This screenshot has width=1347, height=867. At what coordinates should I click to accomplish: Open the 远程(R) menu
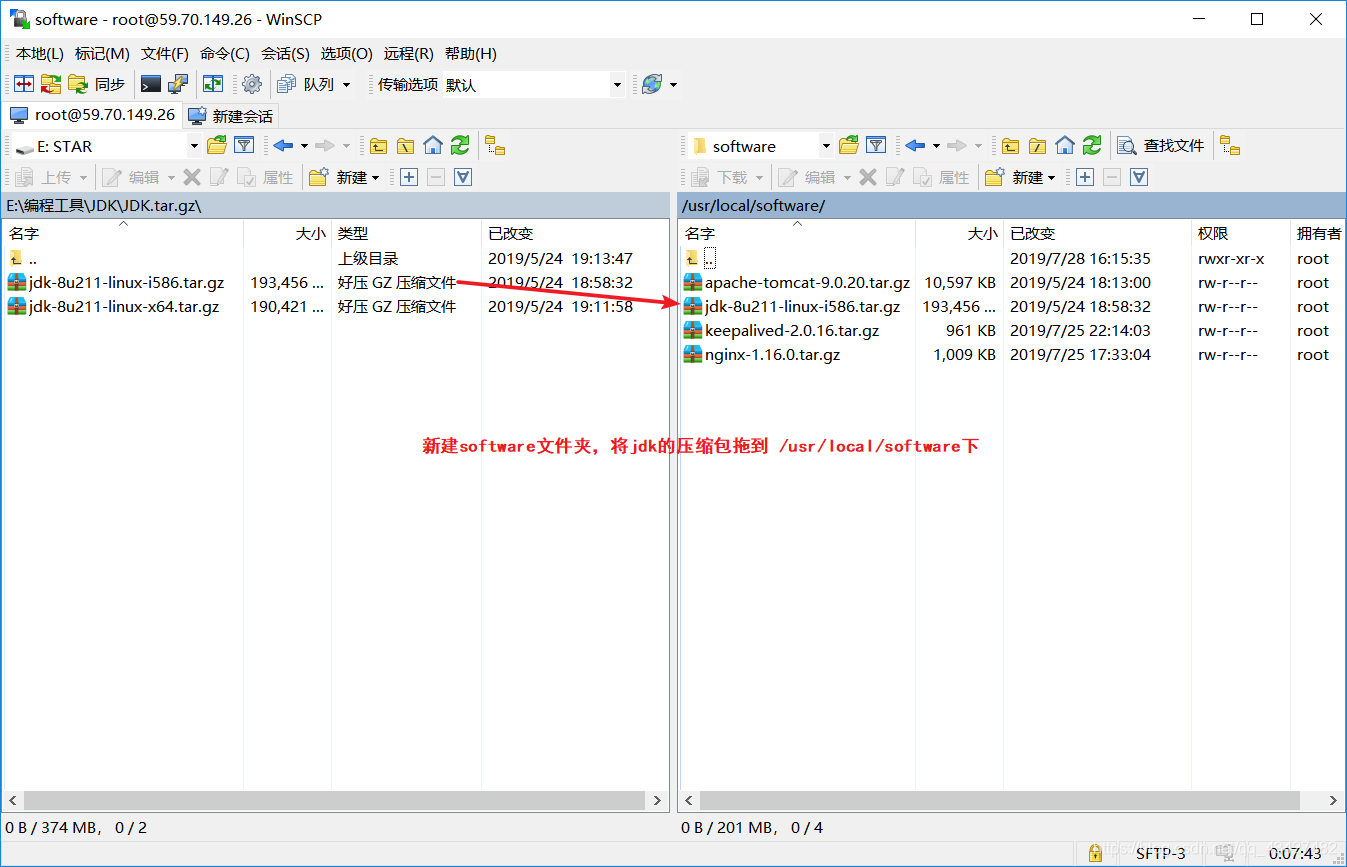408,54
